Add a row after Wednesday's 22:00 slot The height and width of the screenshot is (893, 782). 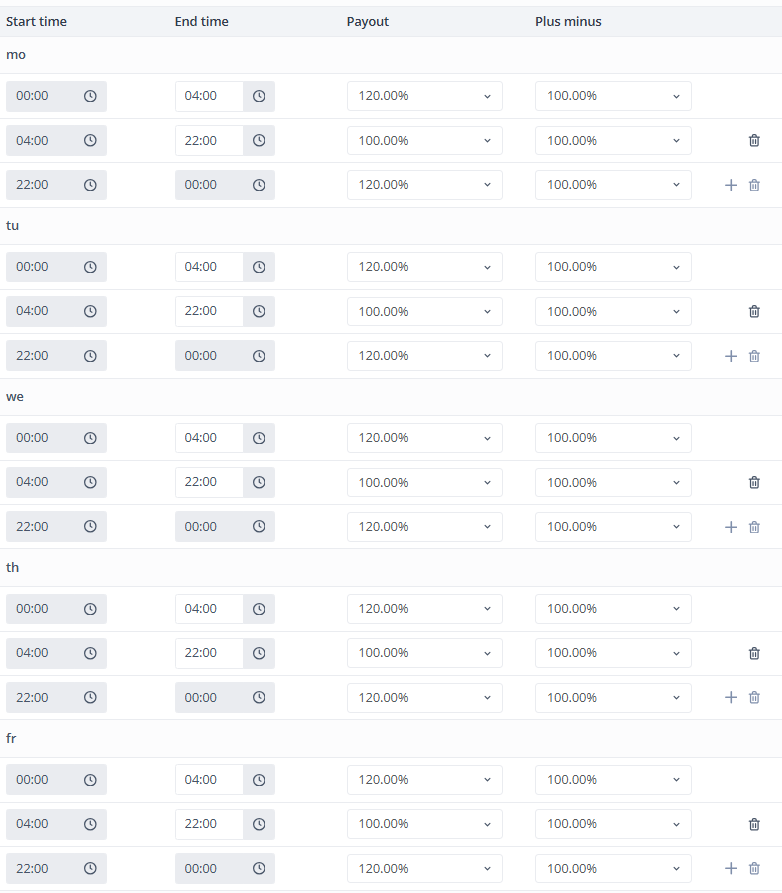[x=731, y=527]
